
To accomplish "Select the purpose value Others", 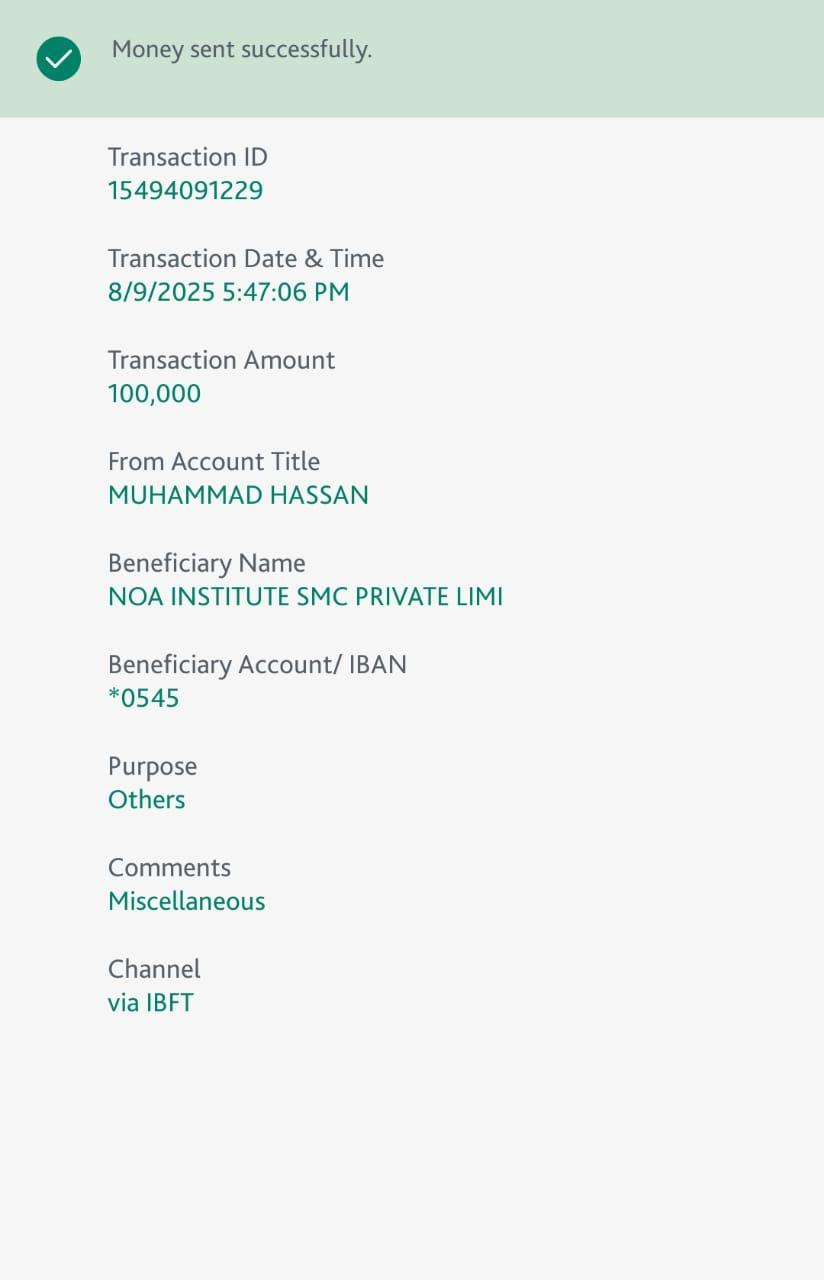I will (147, 800).
